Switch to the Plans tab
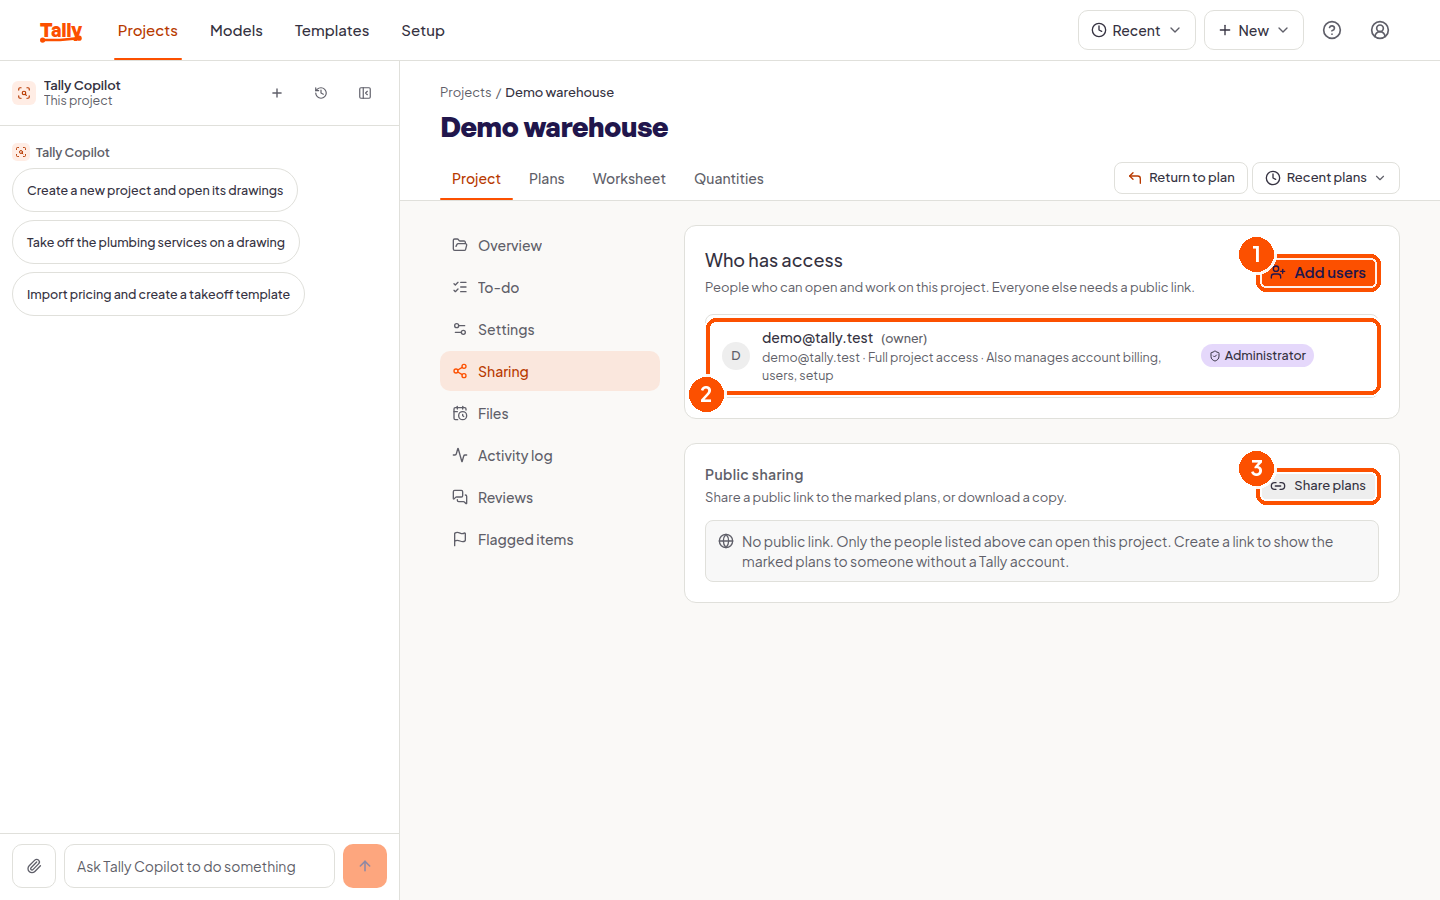Screen dimensions: 1440x900 point(547,179)
